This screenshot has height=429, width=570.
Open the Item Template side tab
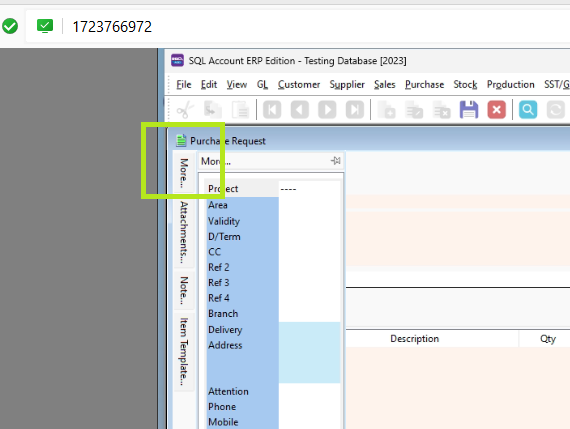click(x=184, y=352)
